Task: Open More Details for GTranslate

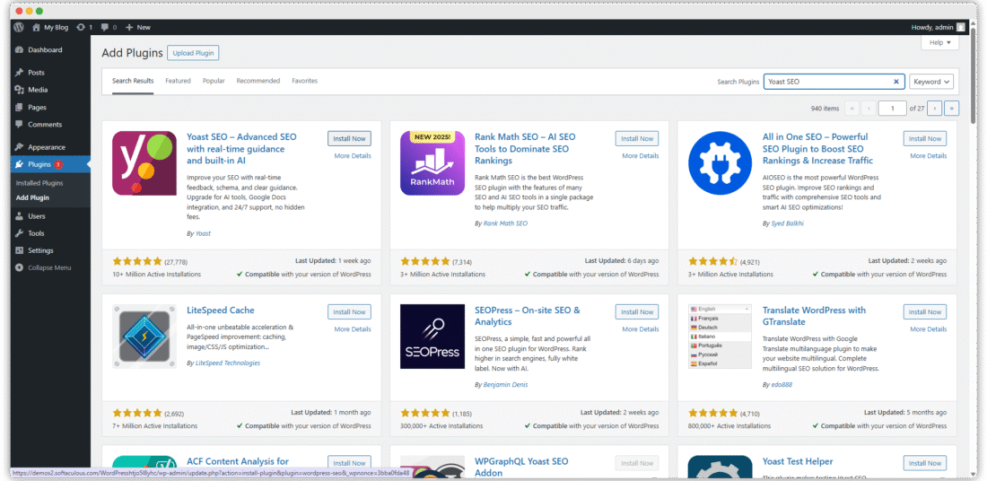Action: 928,329
